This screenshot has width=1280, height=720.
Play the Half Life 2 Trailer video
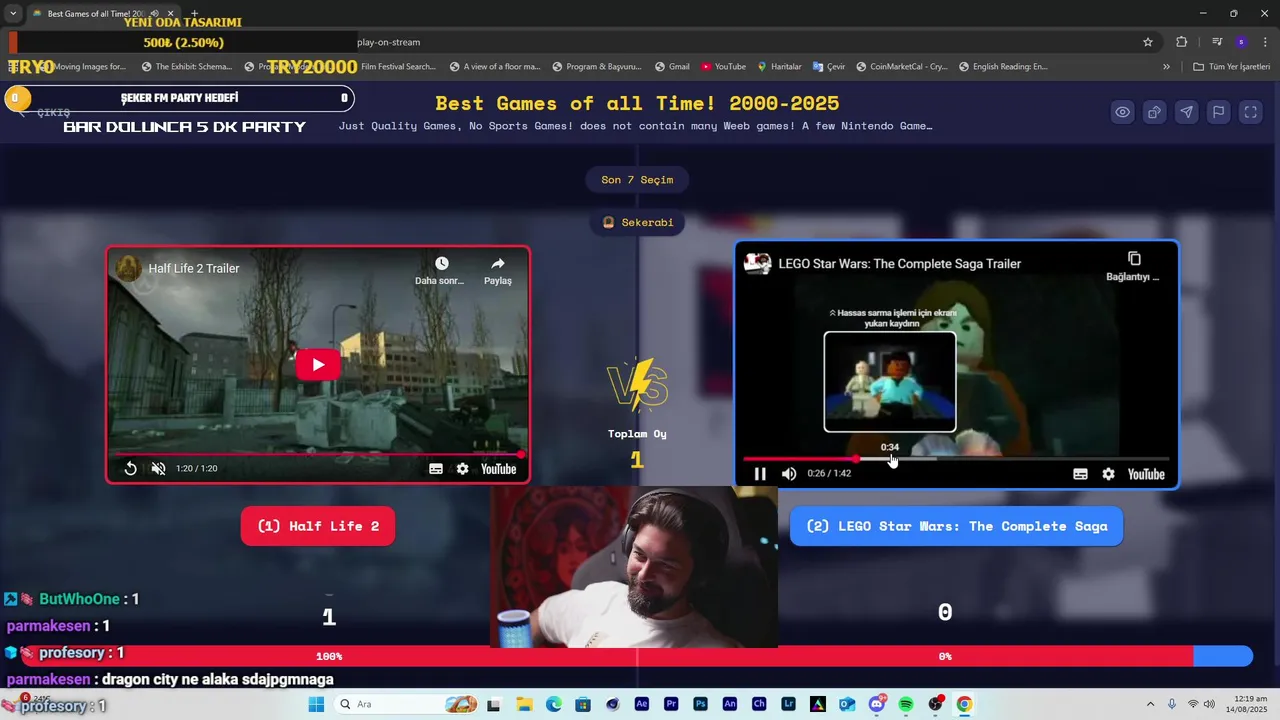[318, 364]
